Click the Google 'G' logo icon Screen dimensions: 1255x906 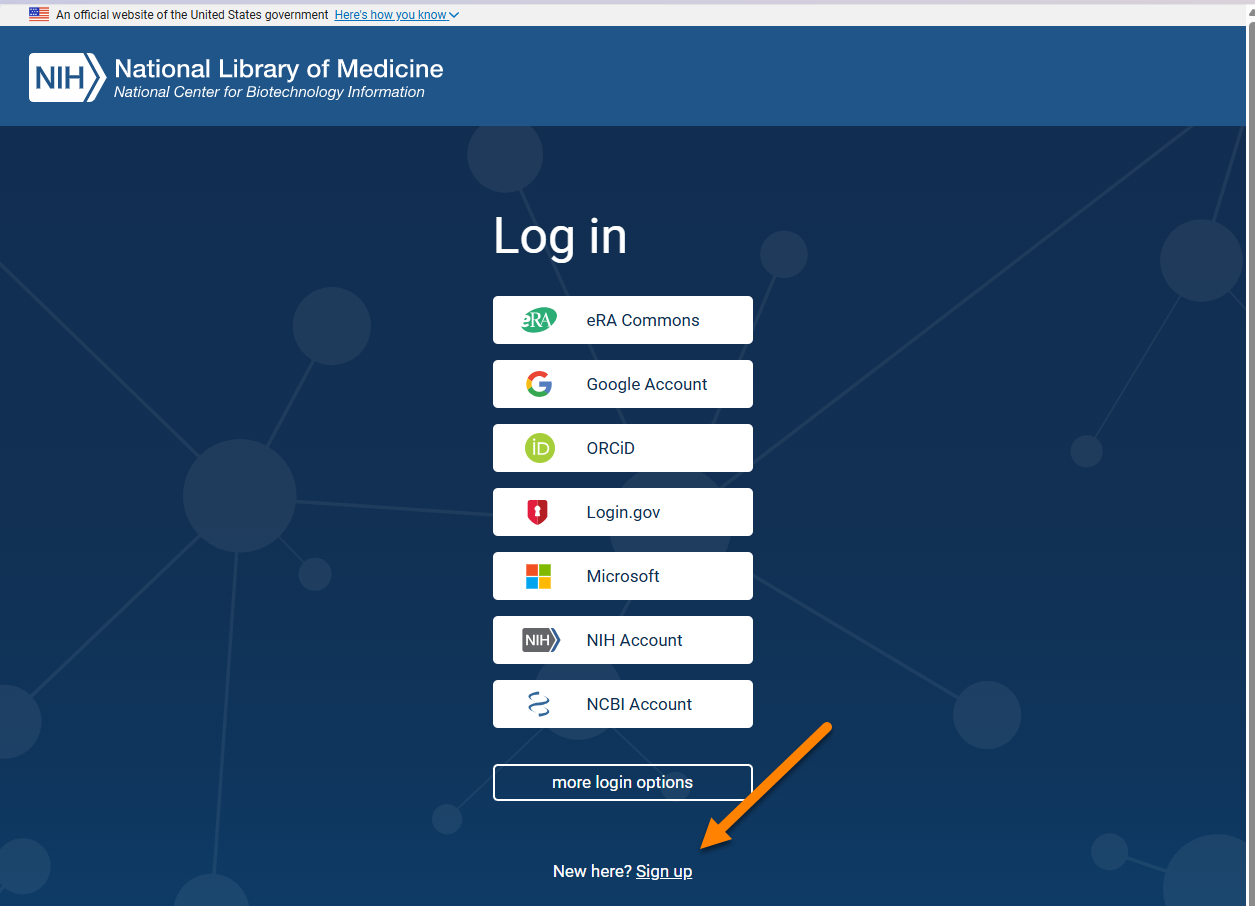point(539,384)
